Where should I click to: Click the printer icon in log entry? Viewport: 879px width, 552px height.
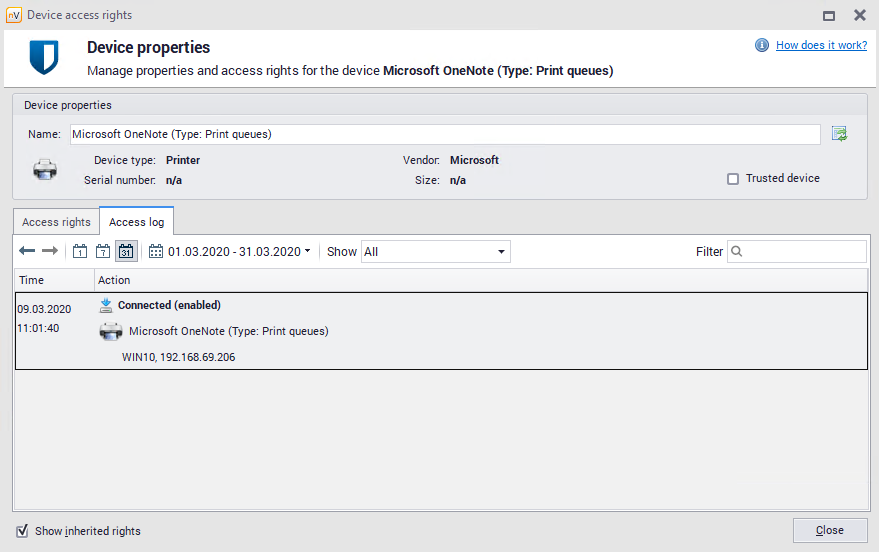pyautogui.click(x=110, y=331)
